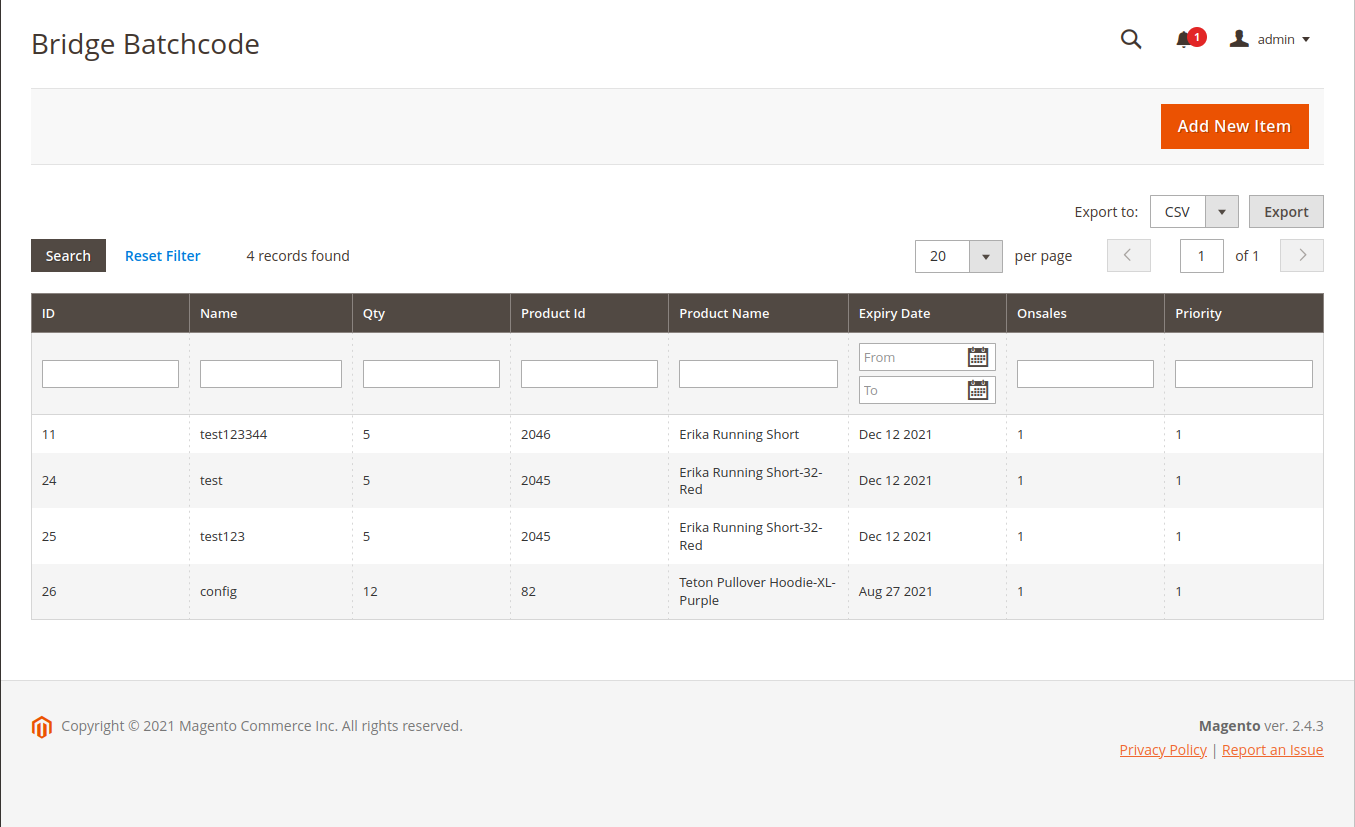This screenshot has height=827, width=1355.
Task: Click the magnifying glass search icon
Action: point(1131,40)
